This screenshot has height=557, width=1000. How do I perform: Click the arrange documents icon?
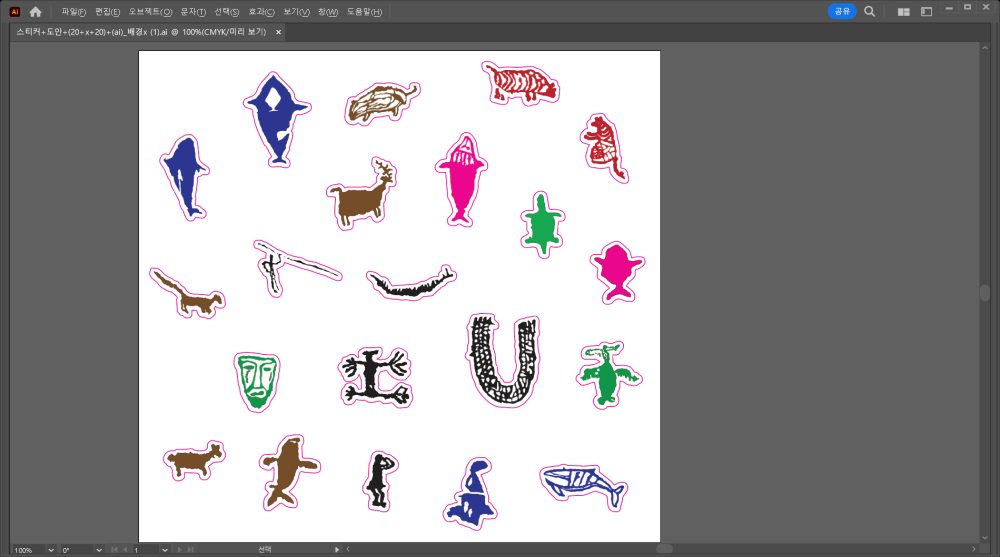click(903, 12)
